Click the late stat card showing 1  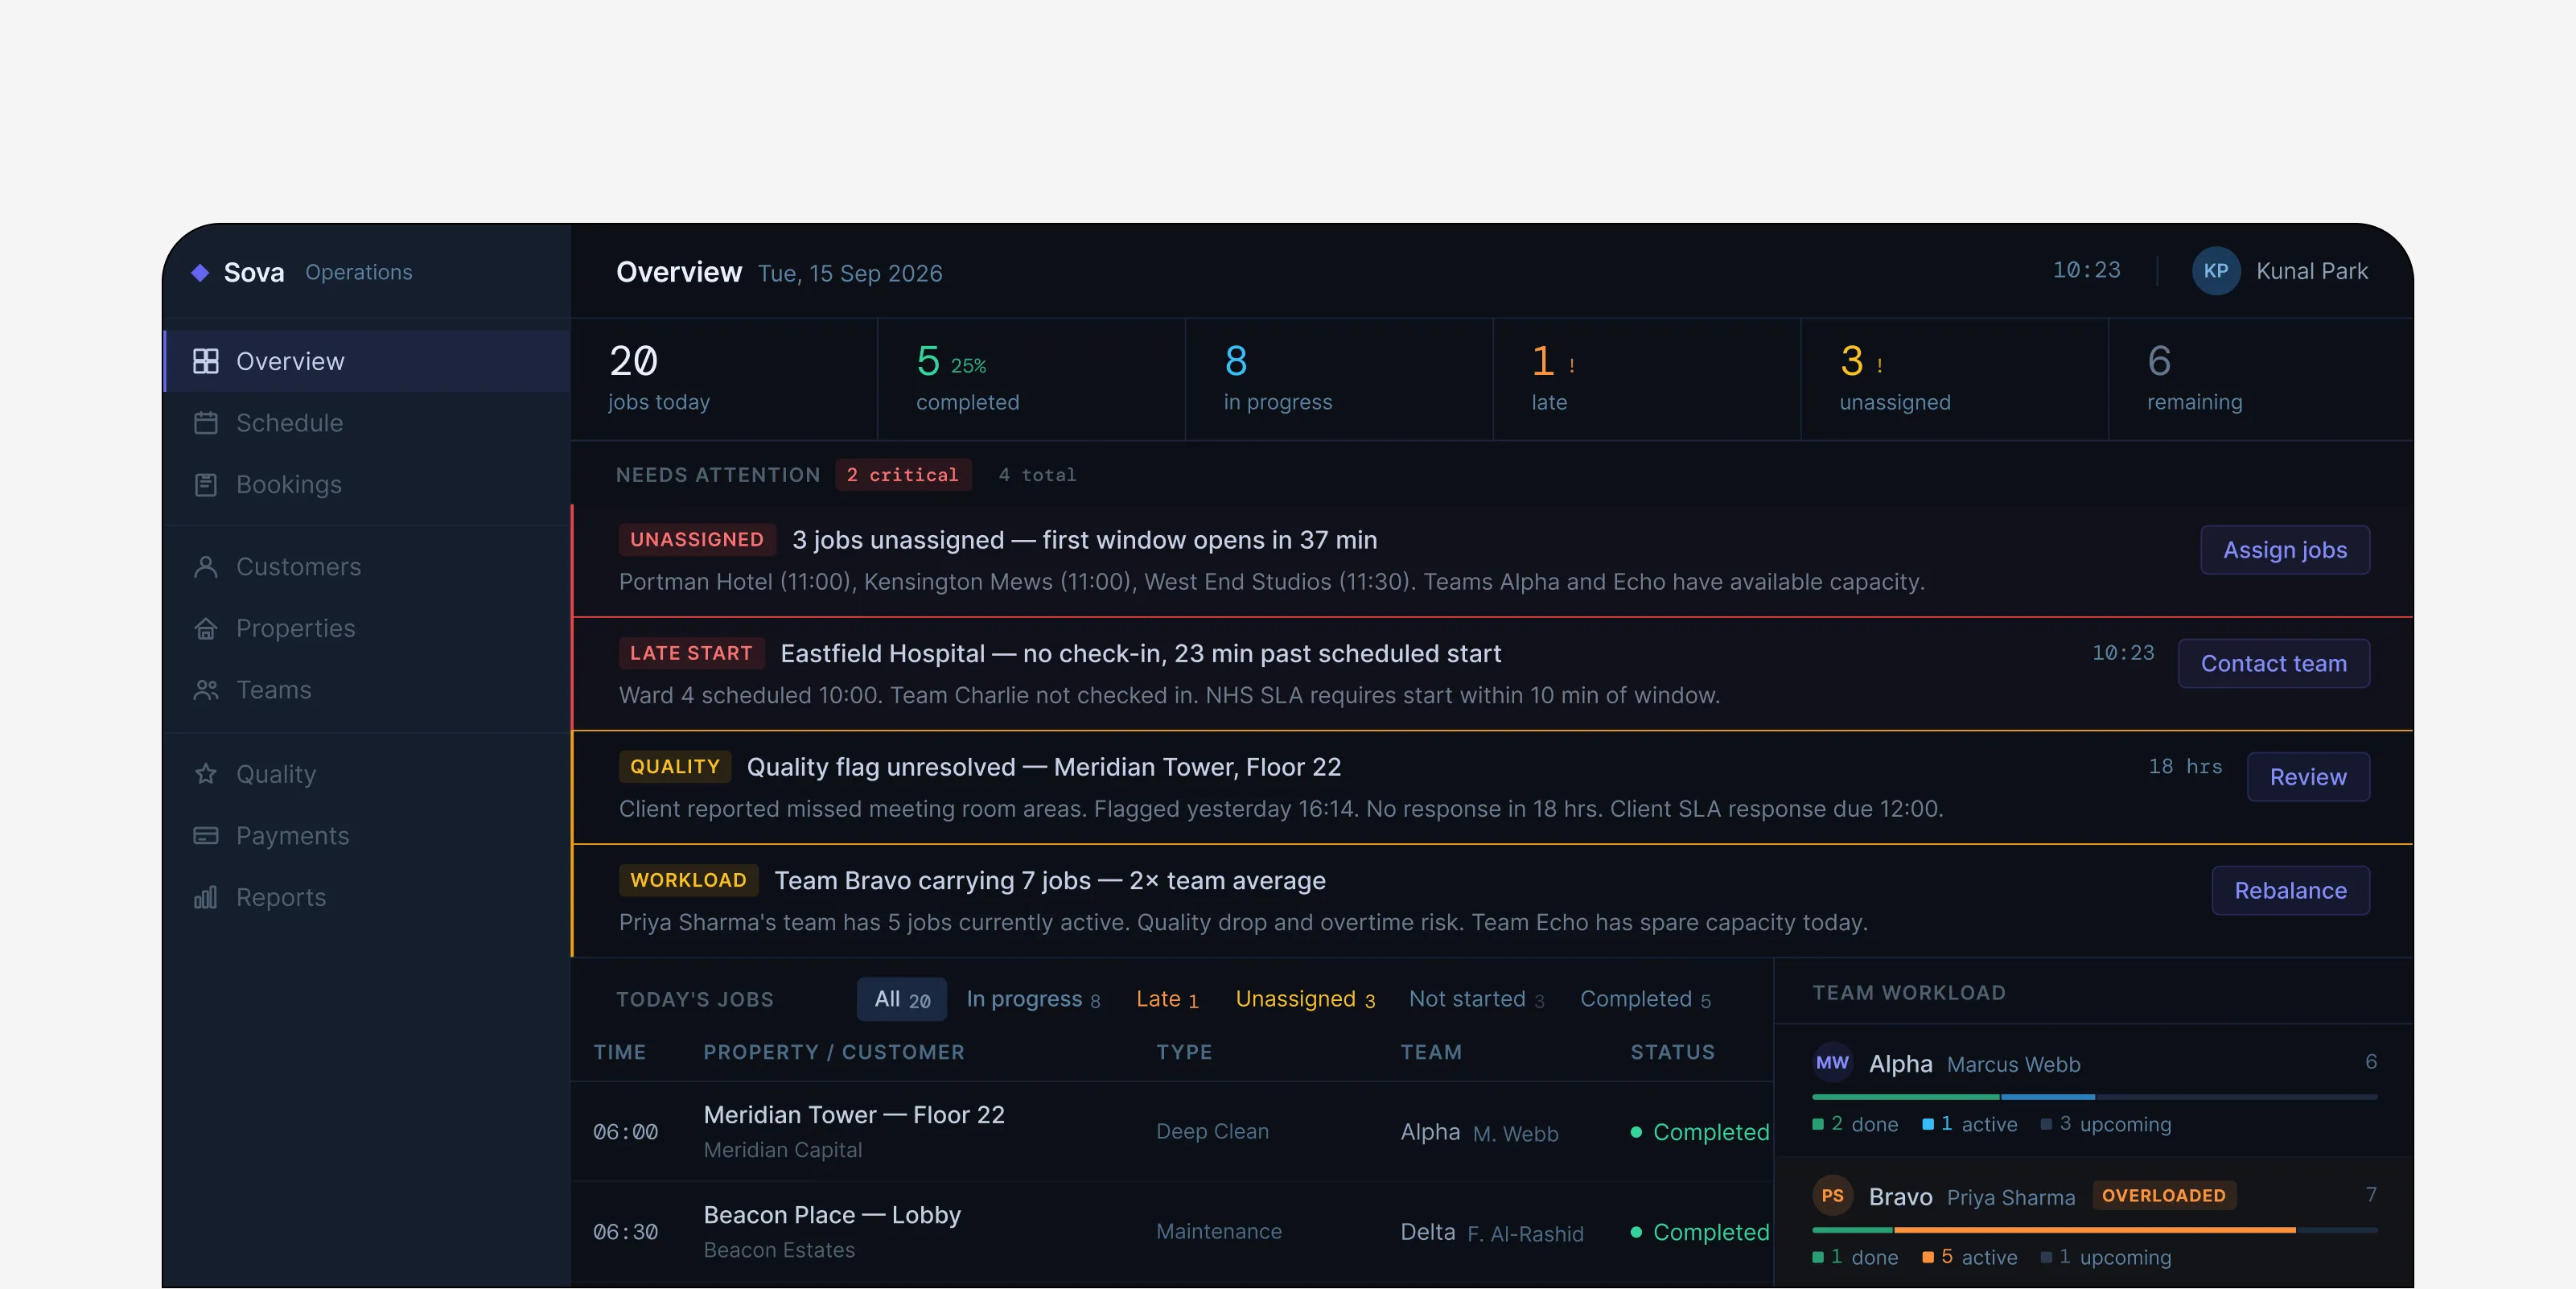coord(1646,379)
